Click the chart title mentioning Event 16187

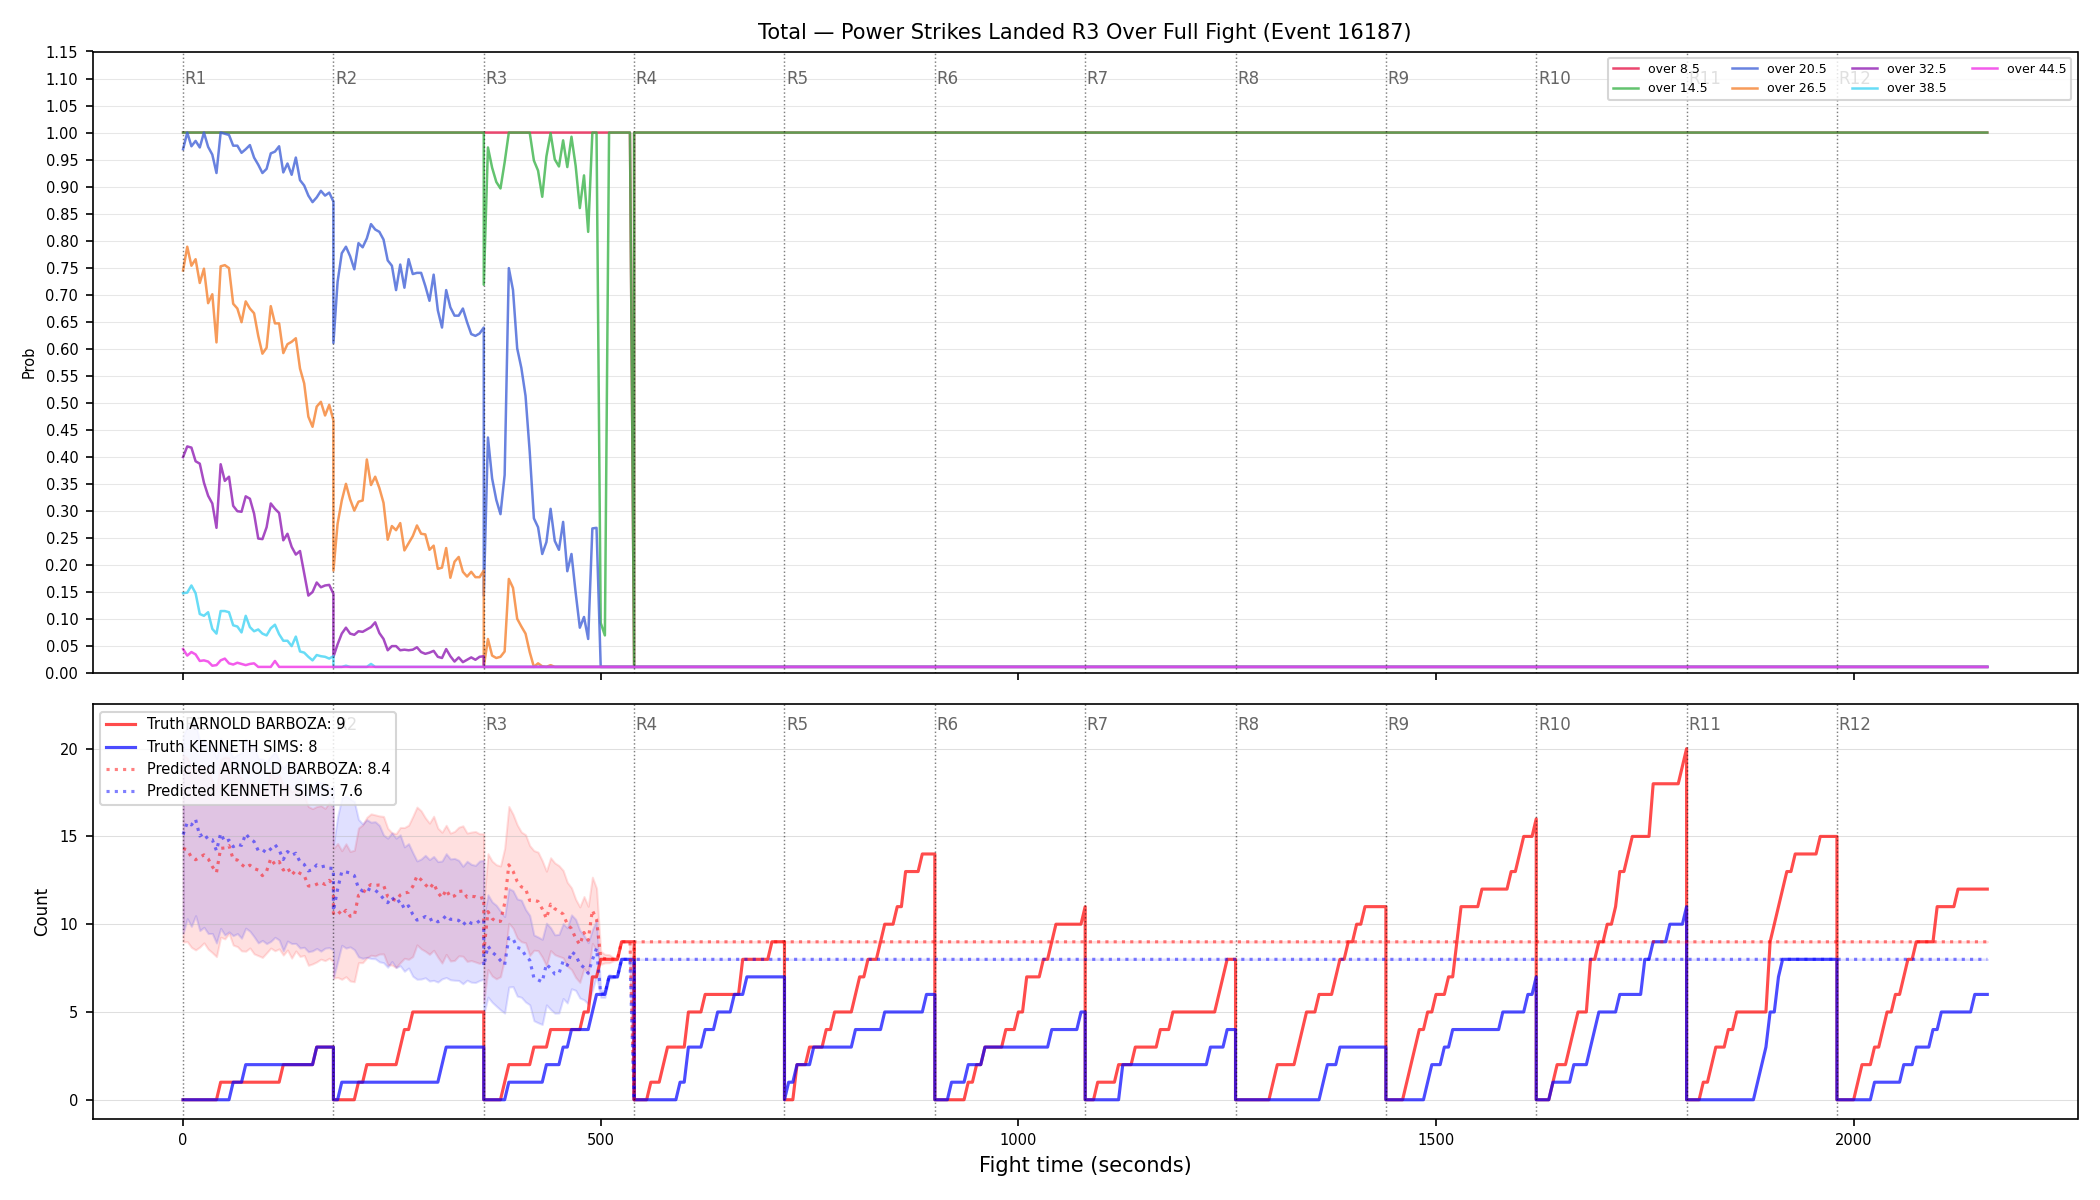pos(1084,32)
